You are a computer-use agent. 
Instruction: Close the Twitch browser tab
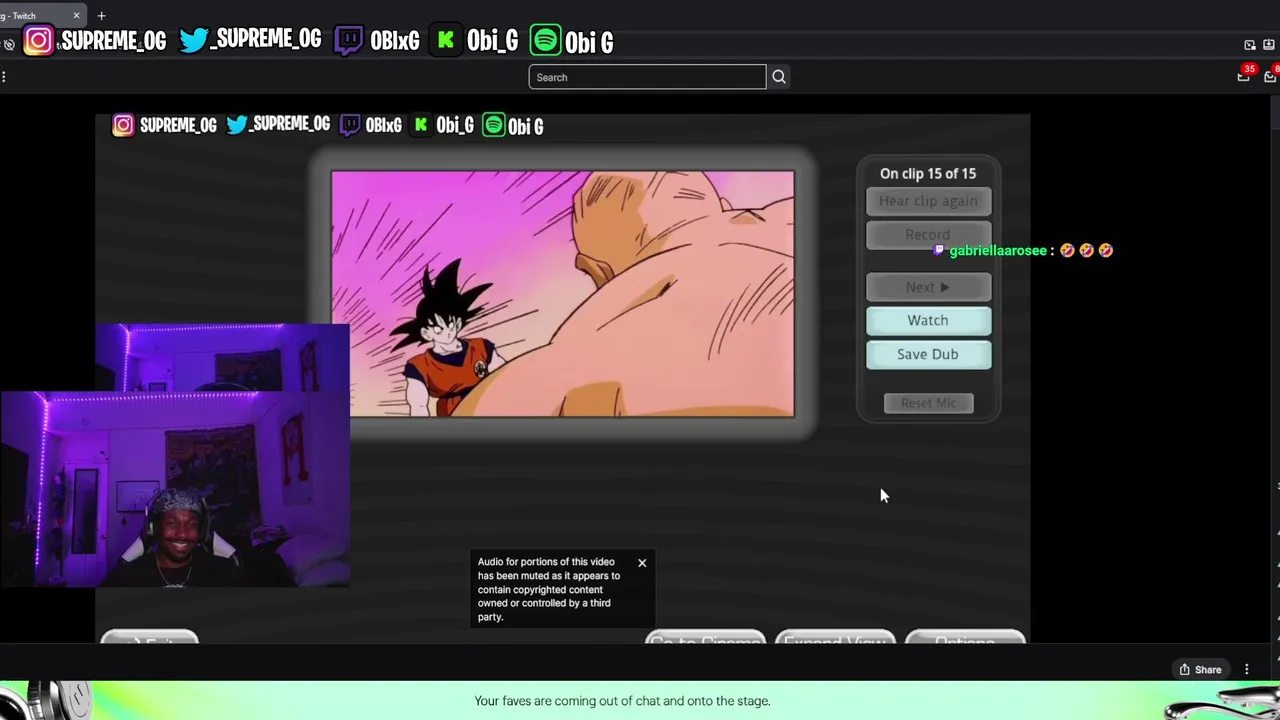tap(76, 15)
